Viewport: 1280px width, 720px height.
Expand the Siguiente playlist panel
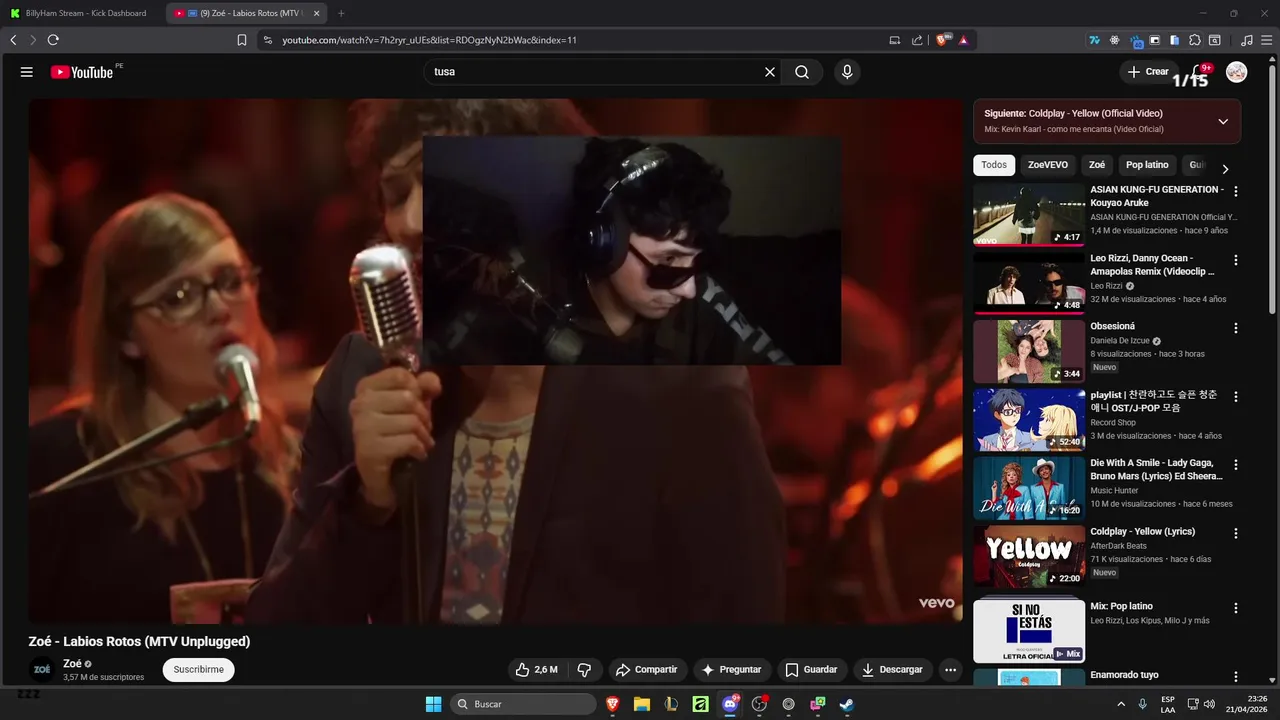click(x=1223, y=121)
